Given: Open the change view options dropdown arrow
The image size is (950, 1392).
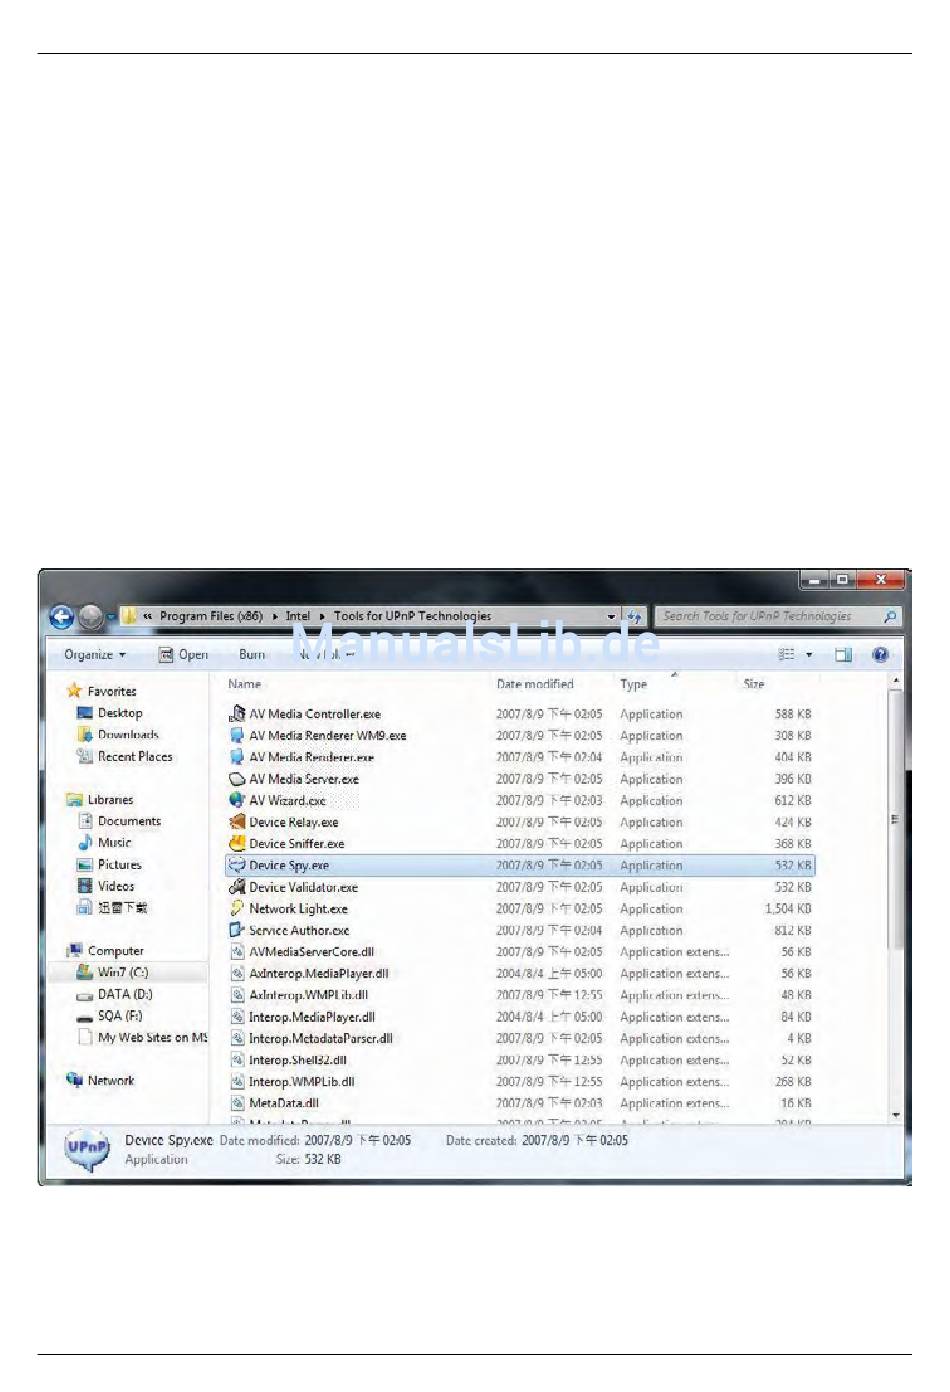Looking at the screenshot, I should click(809, 655).
